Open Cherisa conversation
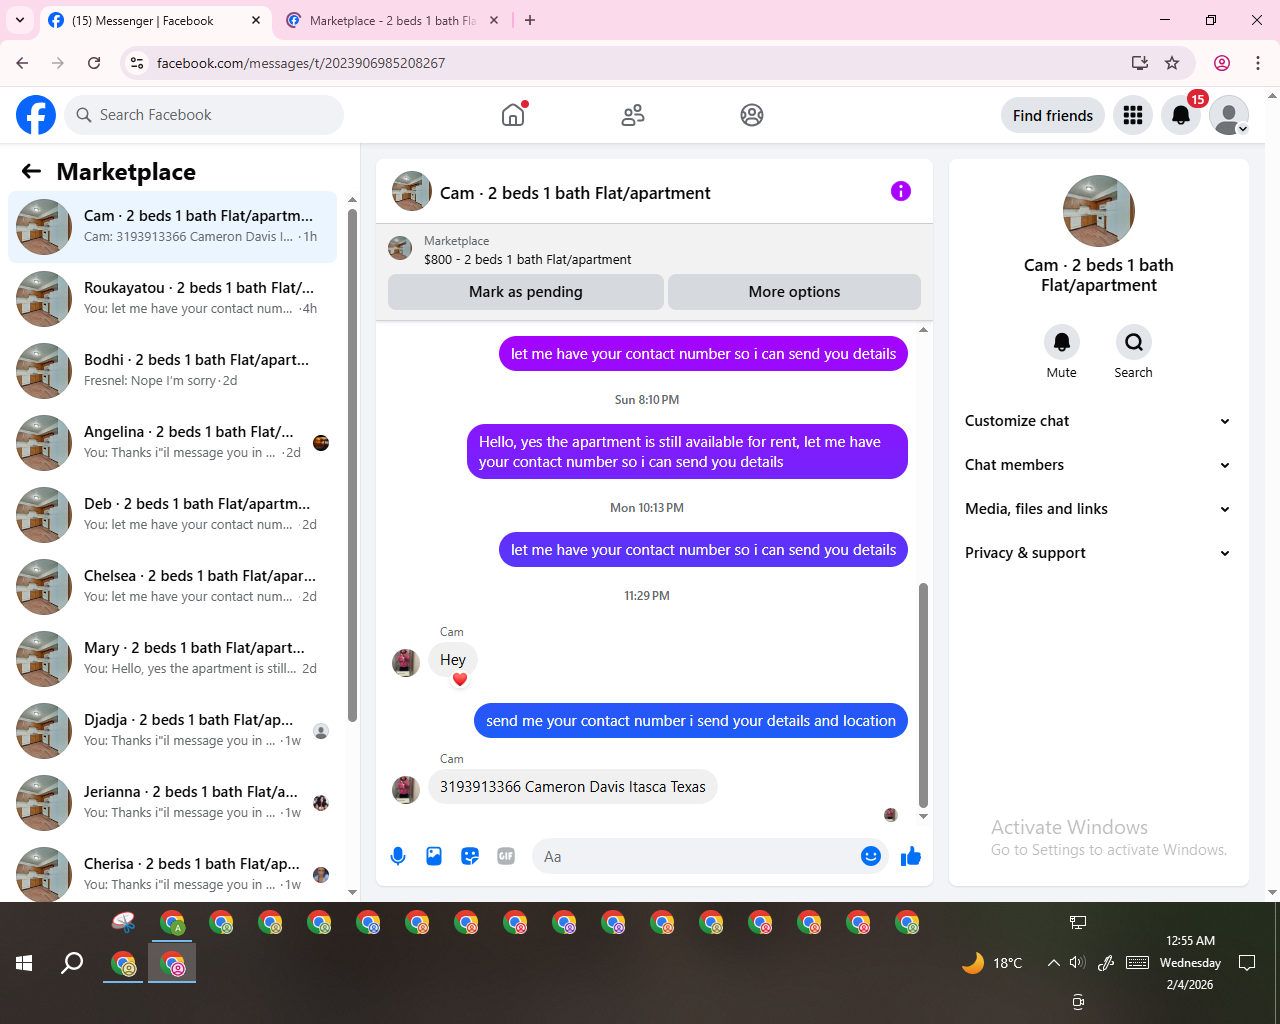Screen dimensions: 1280x1024 [173, 873]
